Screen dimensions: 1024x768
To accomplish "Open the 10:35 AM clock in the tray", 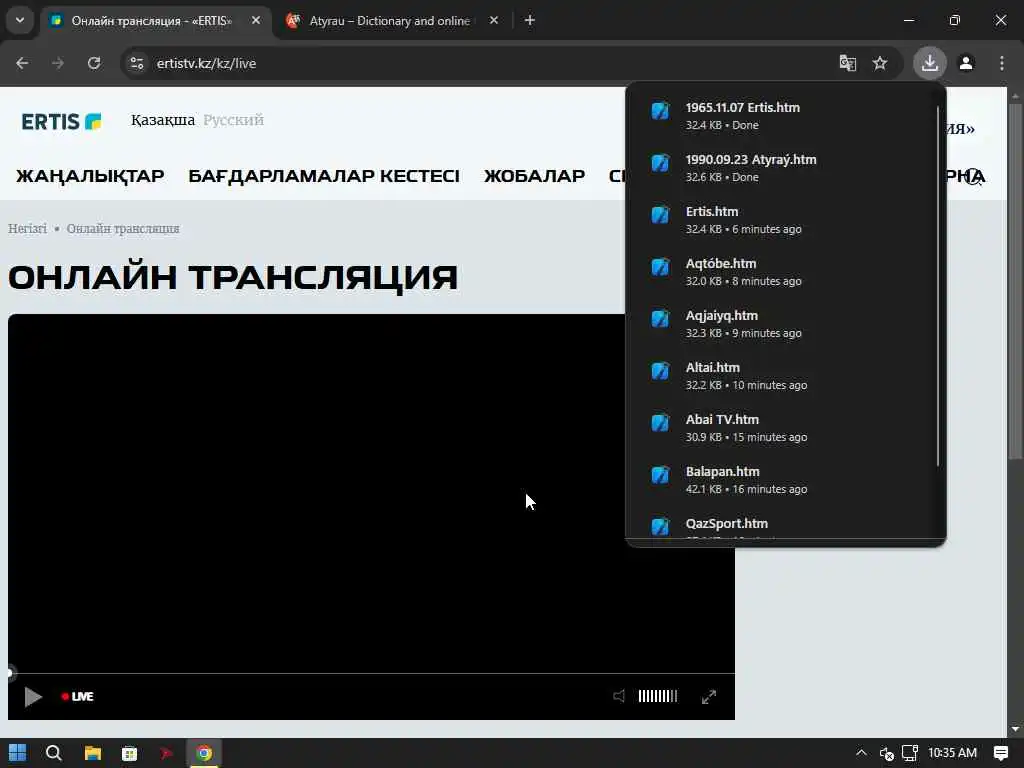I will tap(952, 753).
